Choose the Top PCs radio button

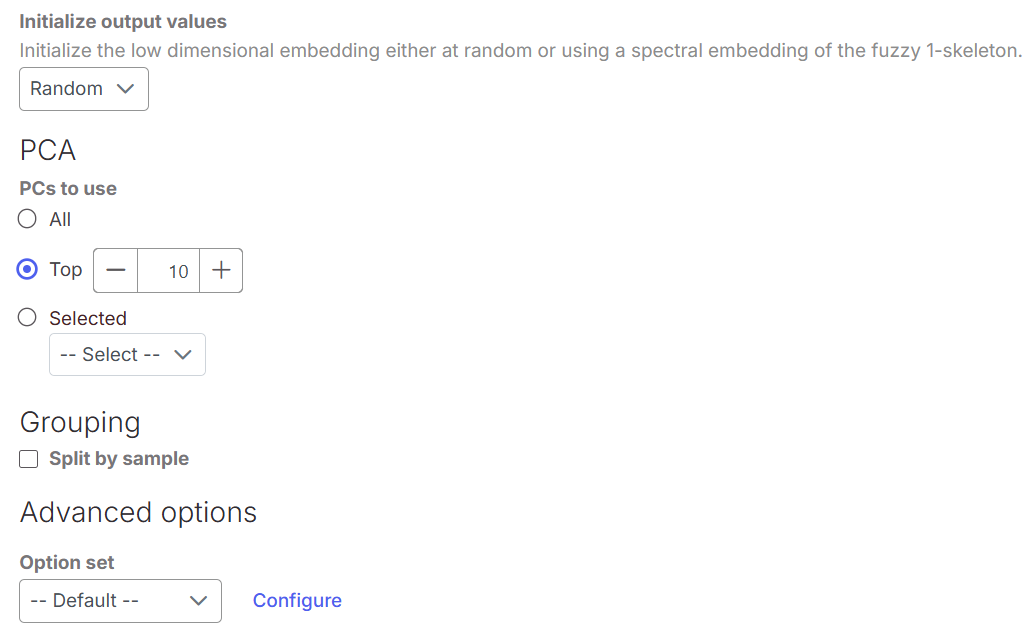pyautogui.click(x=28, y=270)
